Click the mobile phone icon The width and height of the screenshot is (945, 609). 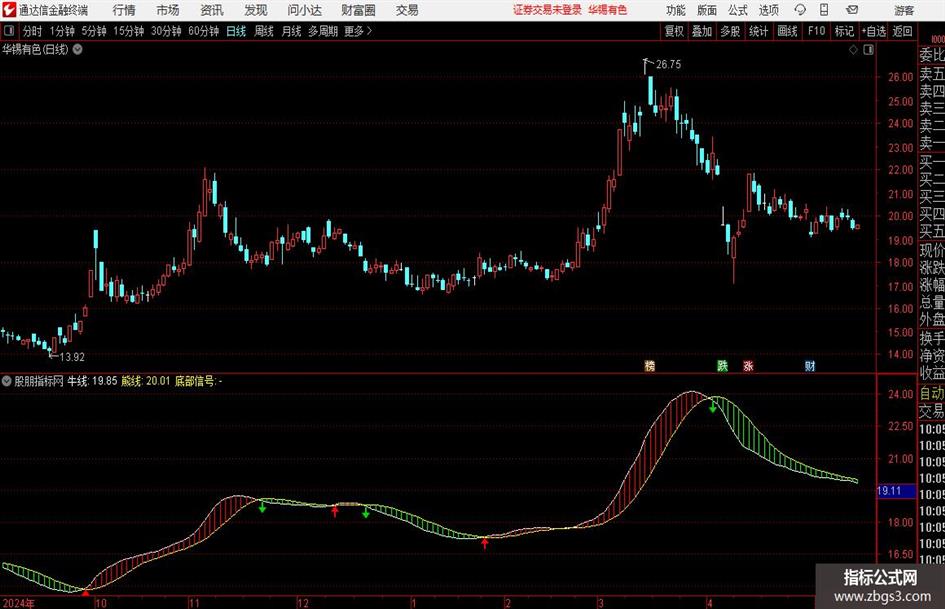coord(824,10)
